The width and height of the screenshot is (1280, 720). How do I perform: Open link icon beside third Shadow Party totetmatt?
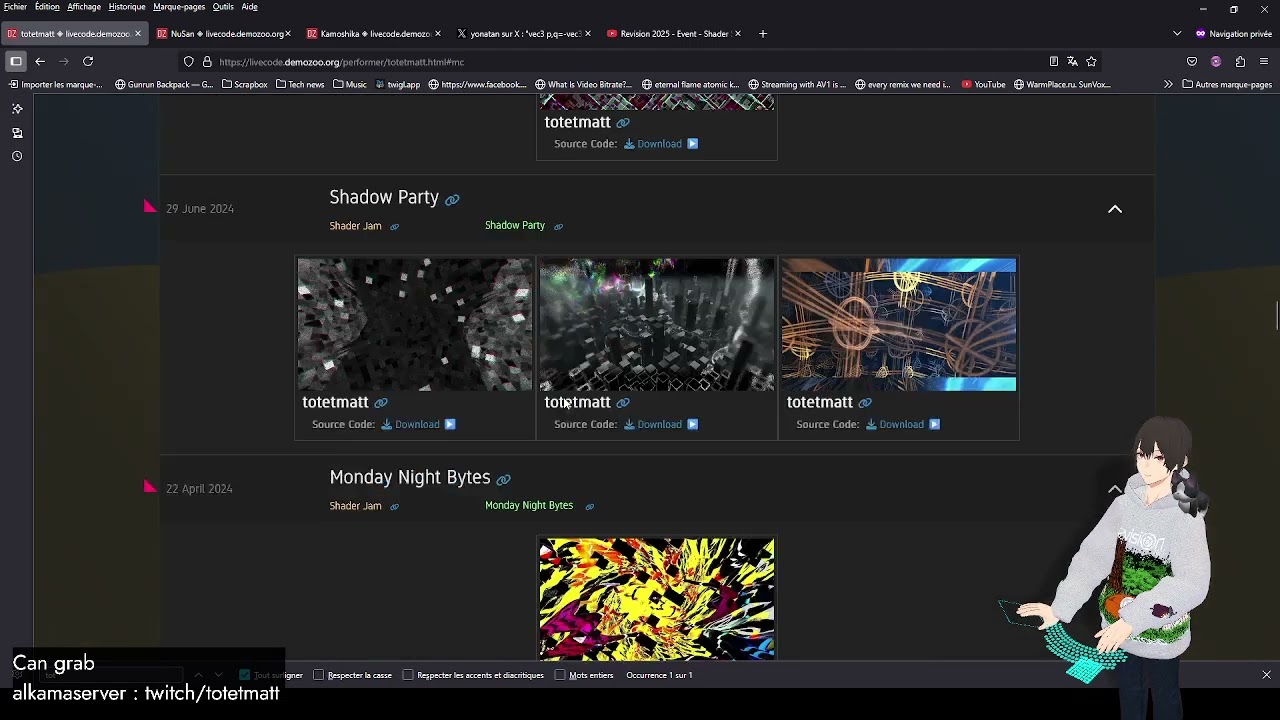point(865,403)
